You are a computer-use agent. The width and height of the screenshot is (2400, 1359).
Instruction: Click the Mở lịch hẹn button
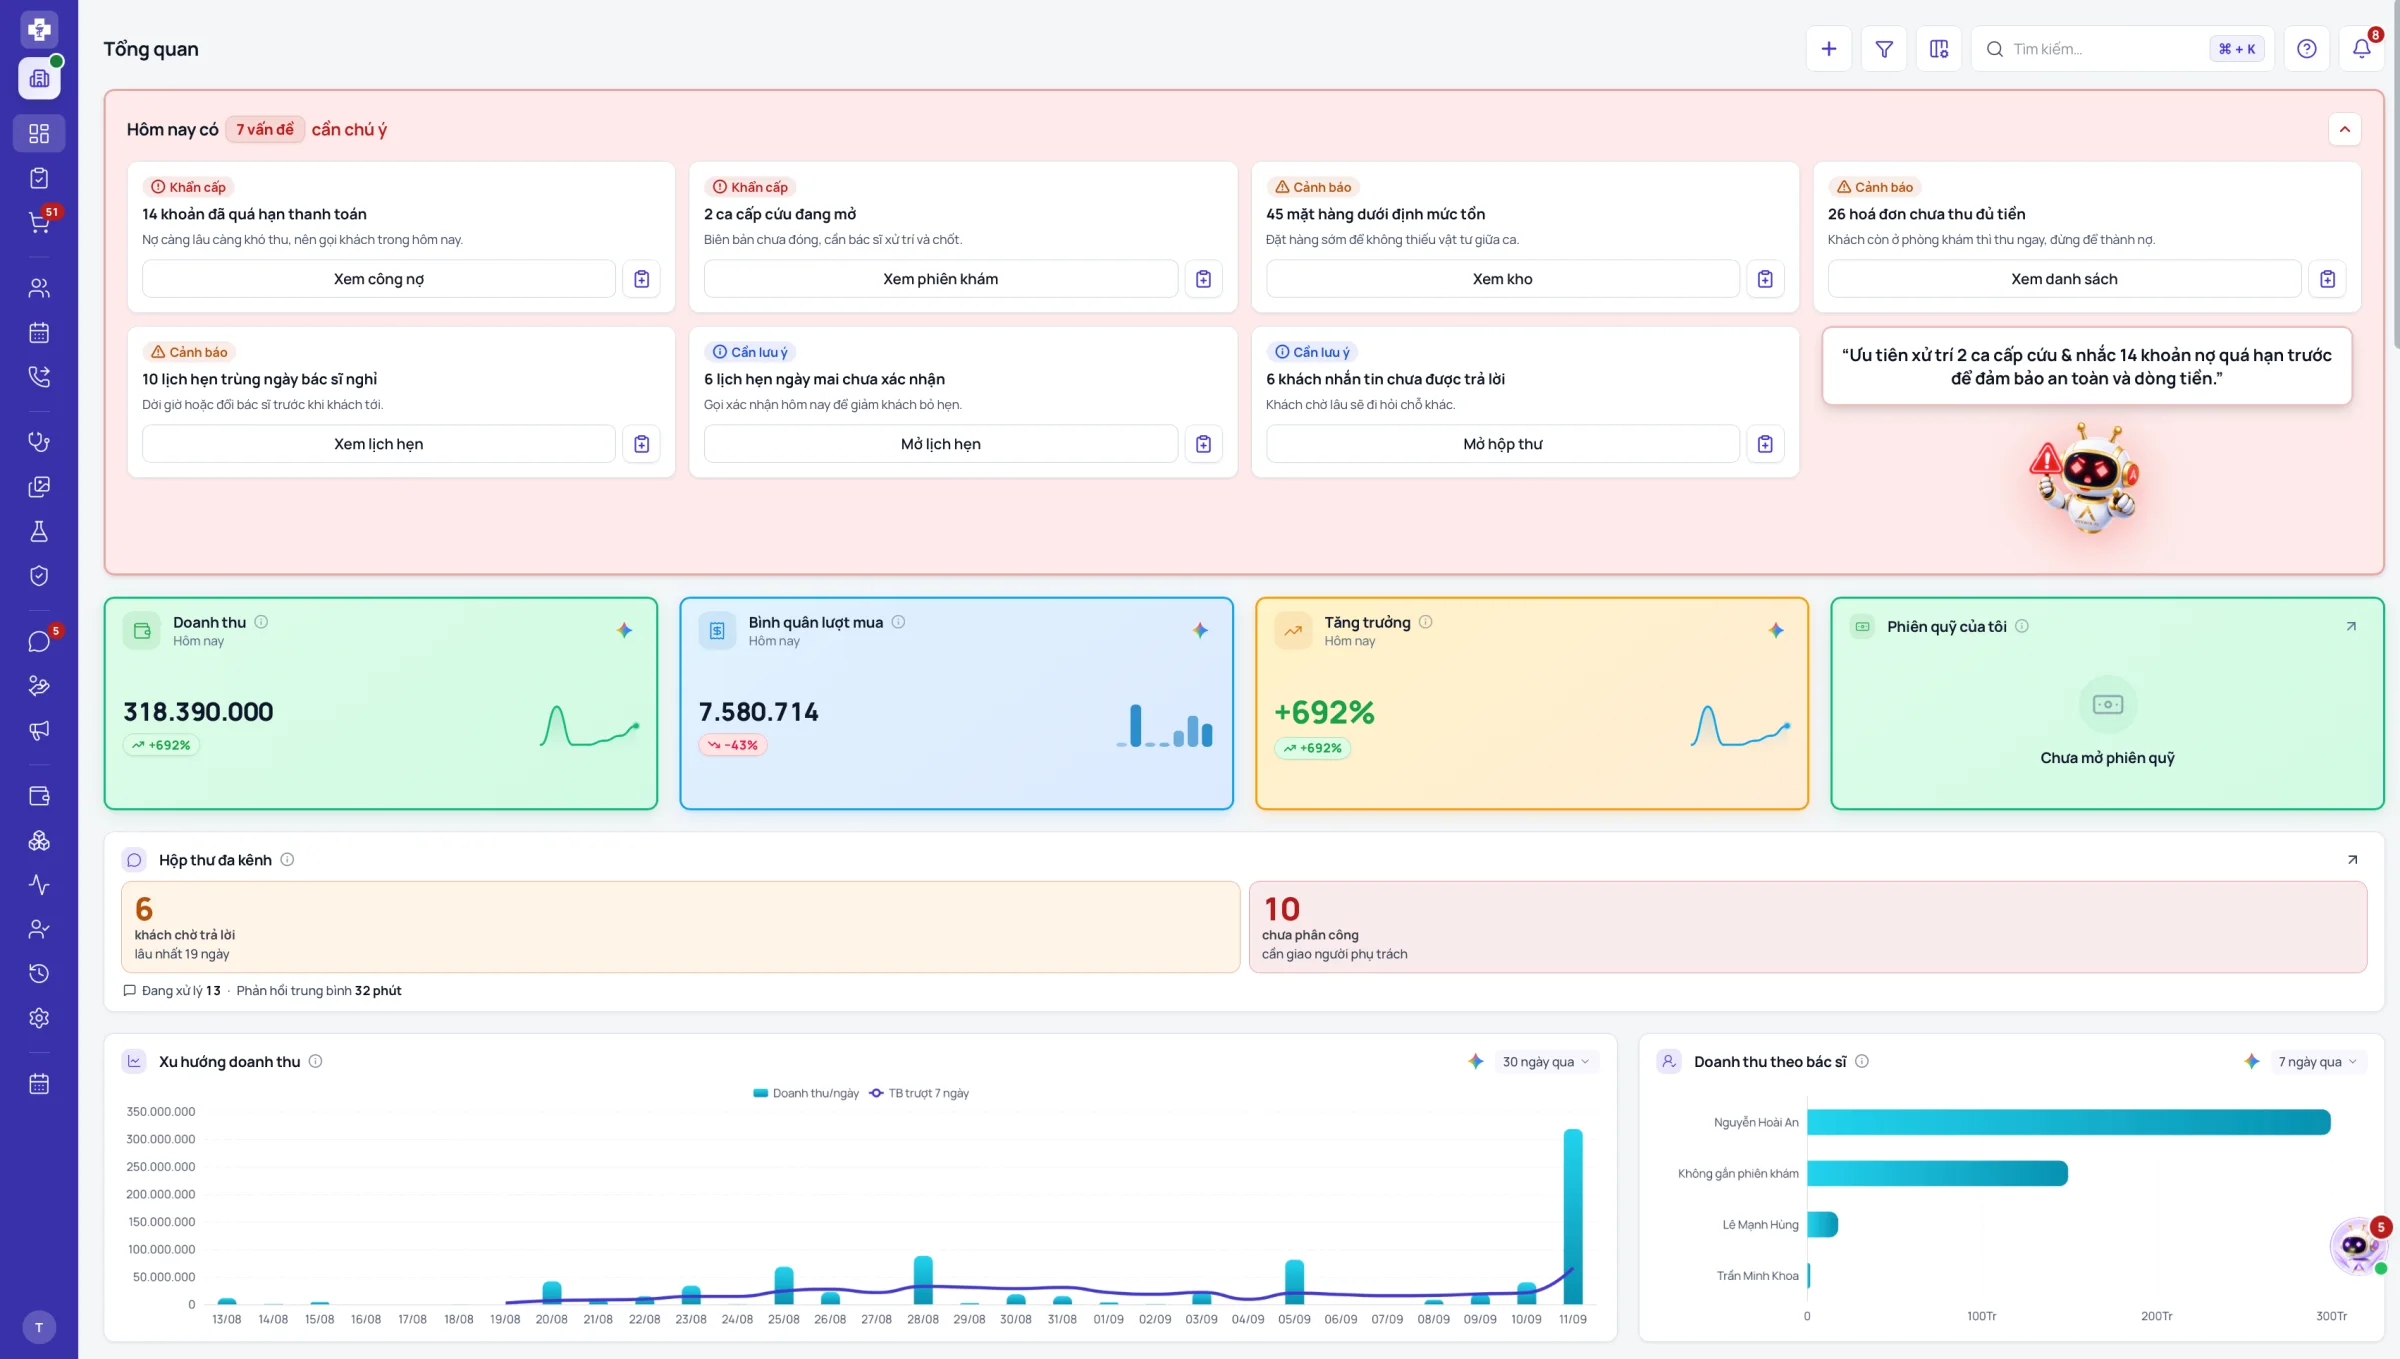pyautogui.click(x=940, y=444)
